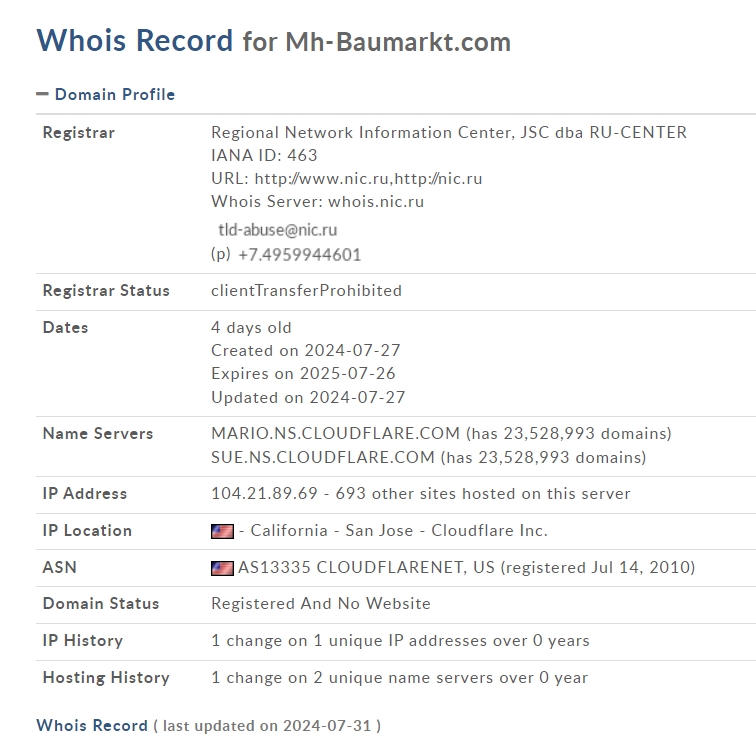Click the Mh-Baumarkt.com title text
756x740 pixels.
[398, 41]
